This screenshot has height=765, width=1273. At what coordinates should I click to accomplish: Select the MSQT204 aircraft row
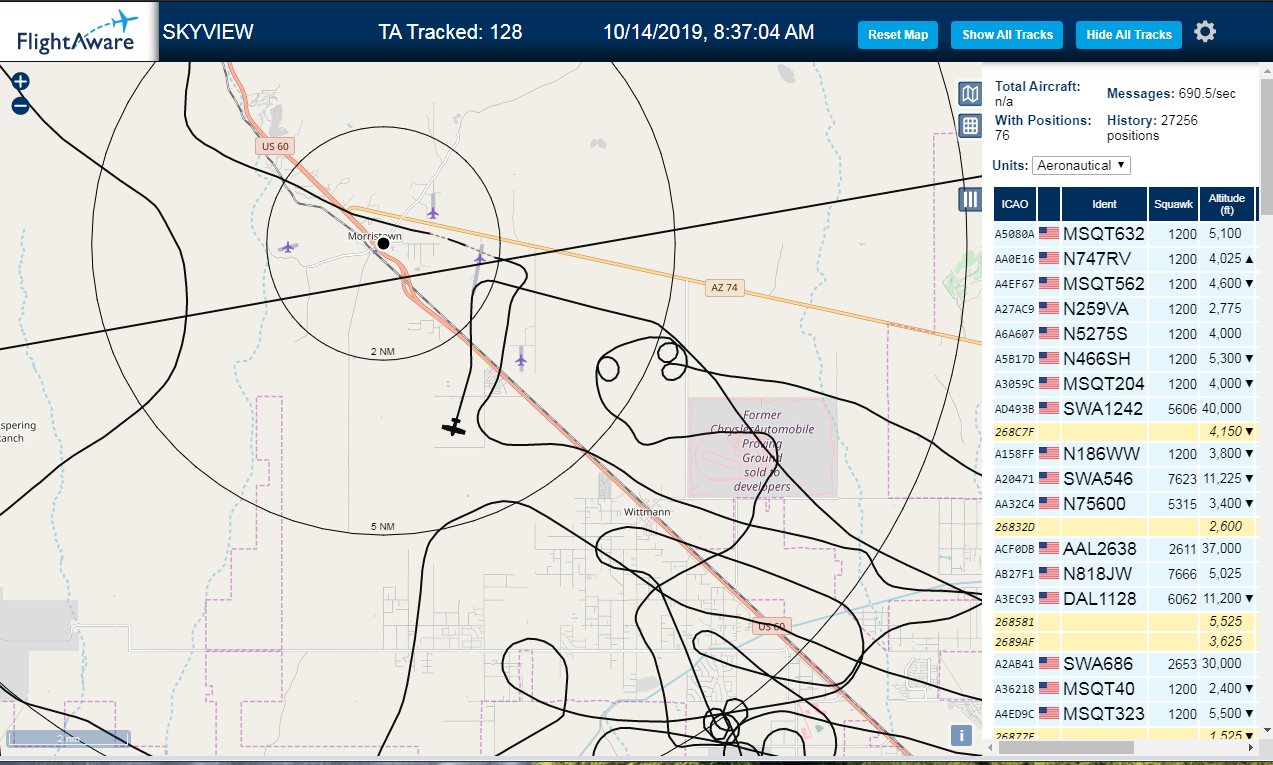pos(1125,384)
